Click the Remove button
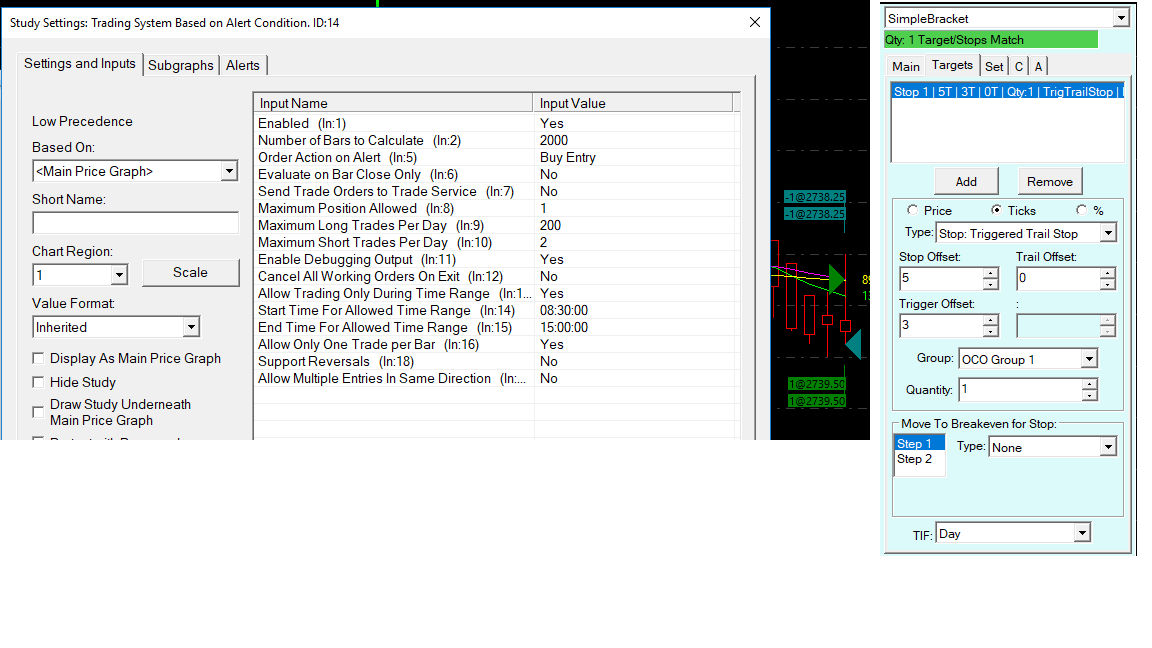This screenshot has width=1152, height=648. coord(1050,181)
